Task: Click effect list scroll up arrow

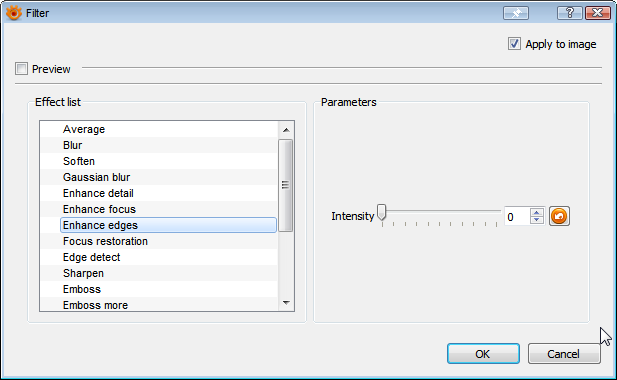Action: pos(286,129)
